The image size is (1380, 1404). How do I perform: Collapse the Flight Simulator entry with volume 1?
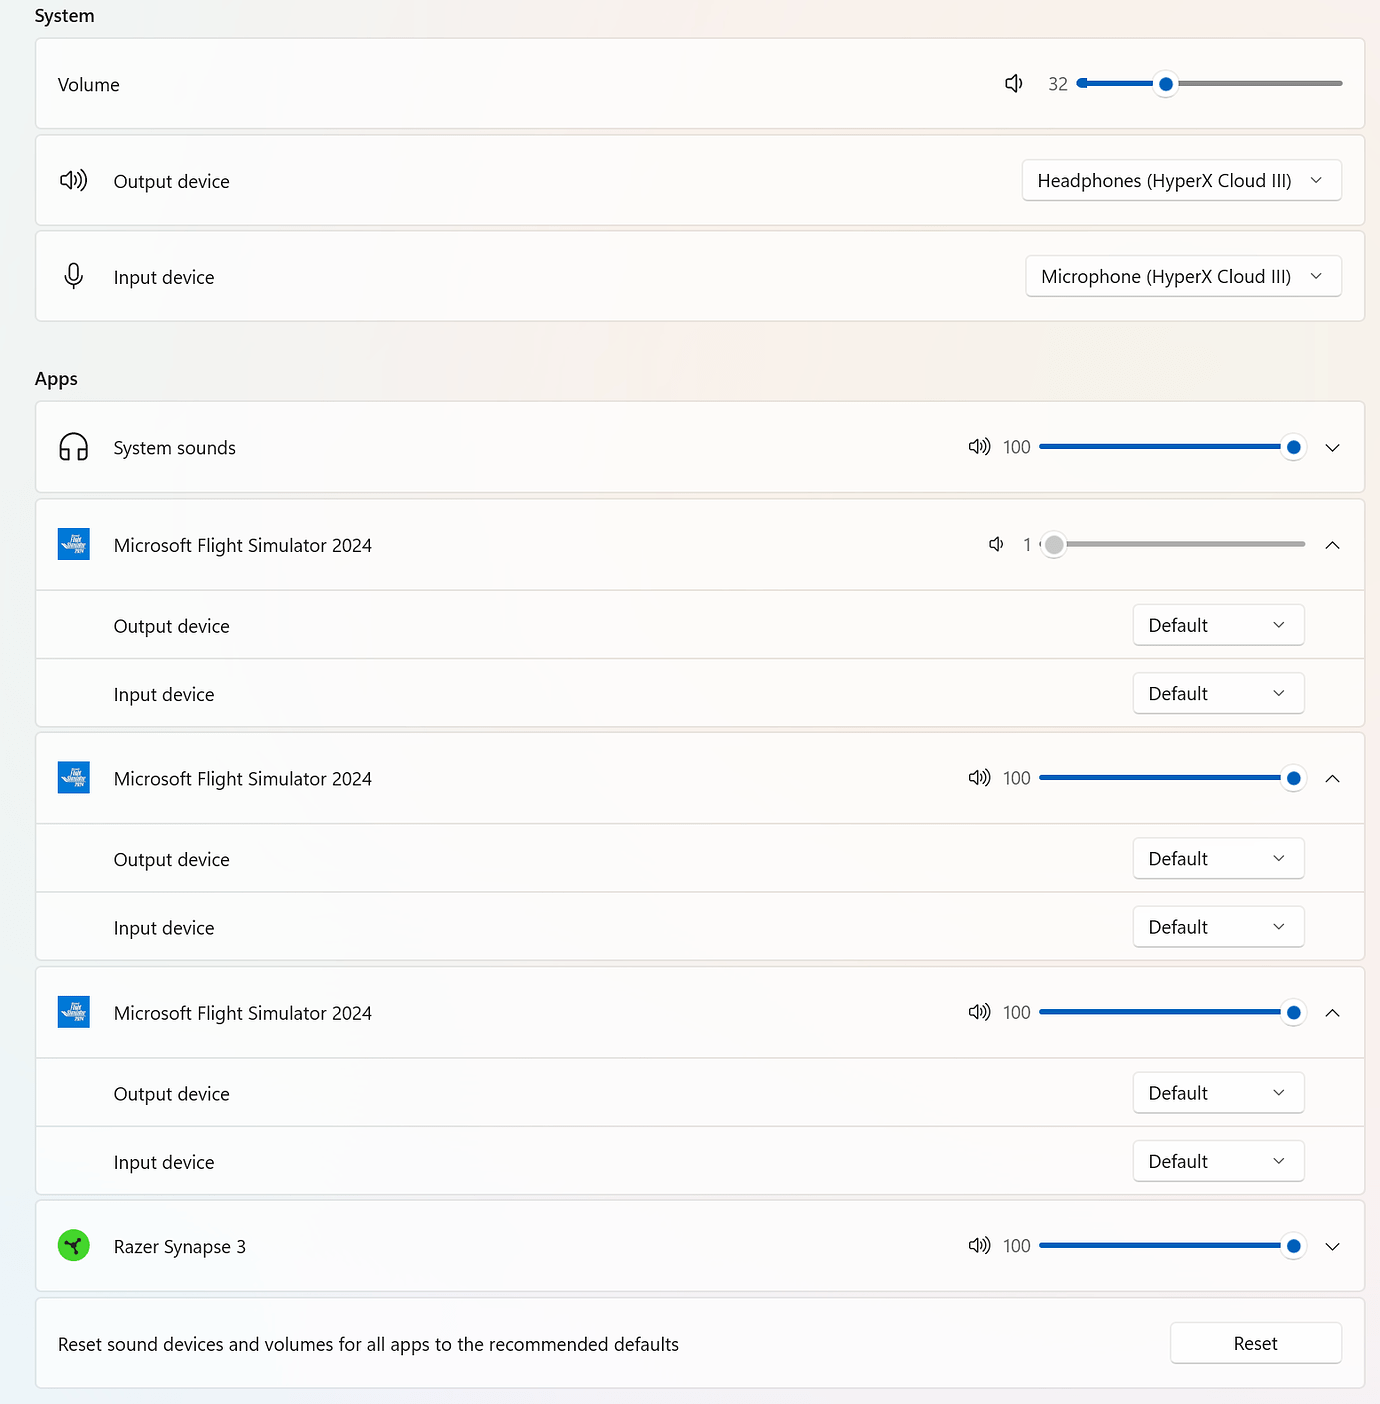1332,545
